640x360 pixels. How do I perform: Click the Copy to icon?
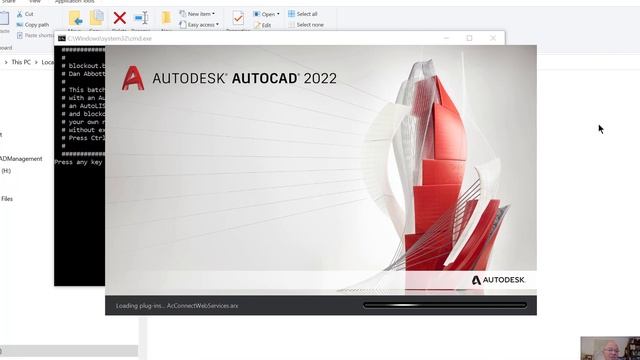coord(96,18)
